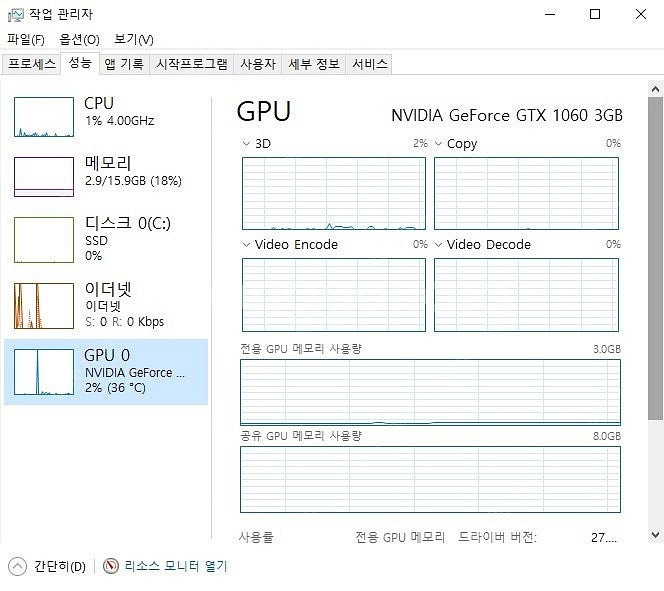Viewport: 664px width, 591px height.
Task: Select the CPU performance graph thumbnail
Action: (44, 117)
